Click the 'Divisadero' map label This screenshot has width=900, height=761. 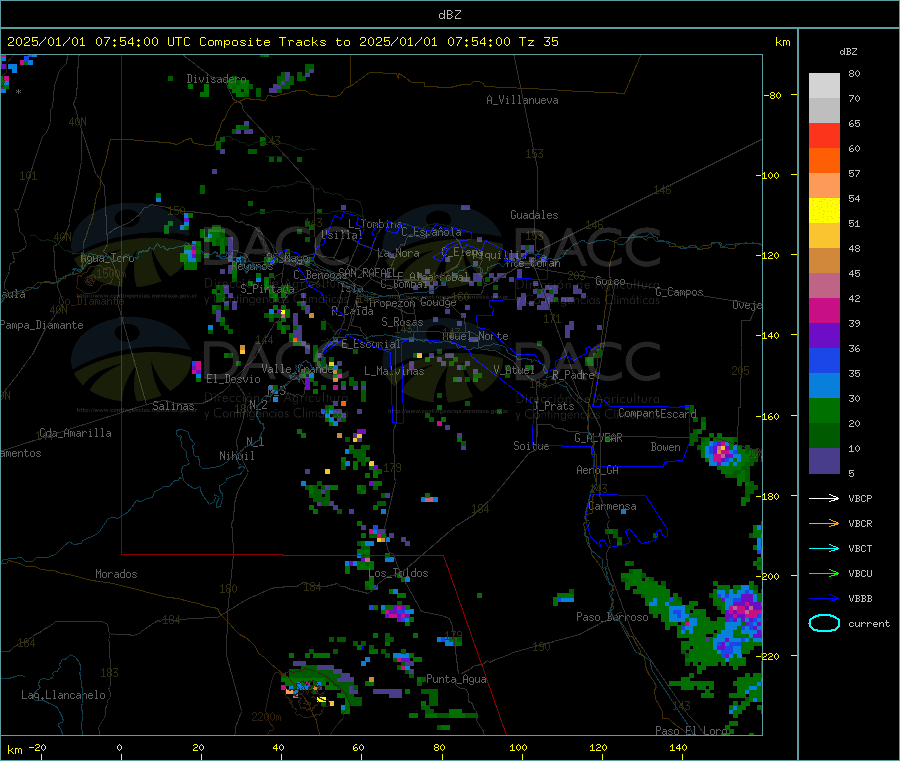point(216,79)
